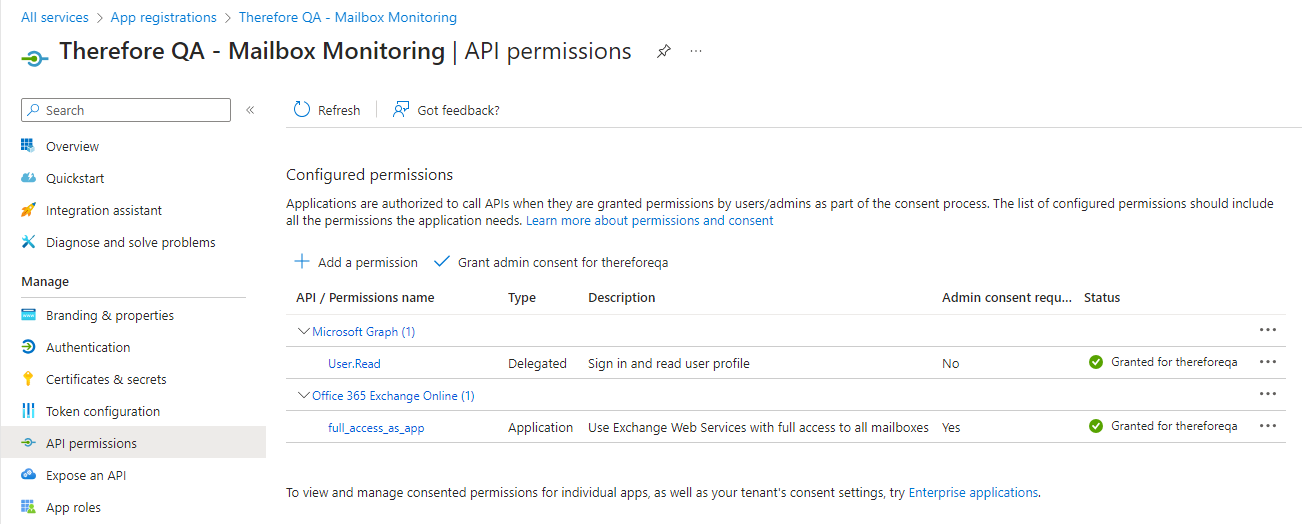The height and width of the screenshot is (524, 1302).
Task: Open ellipsis menu for User.Read row
Action: point(1268,362)
